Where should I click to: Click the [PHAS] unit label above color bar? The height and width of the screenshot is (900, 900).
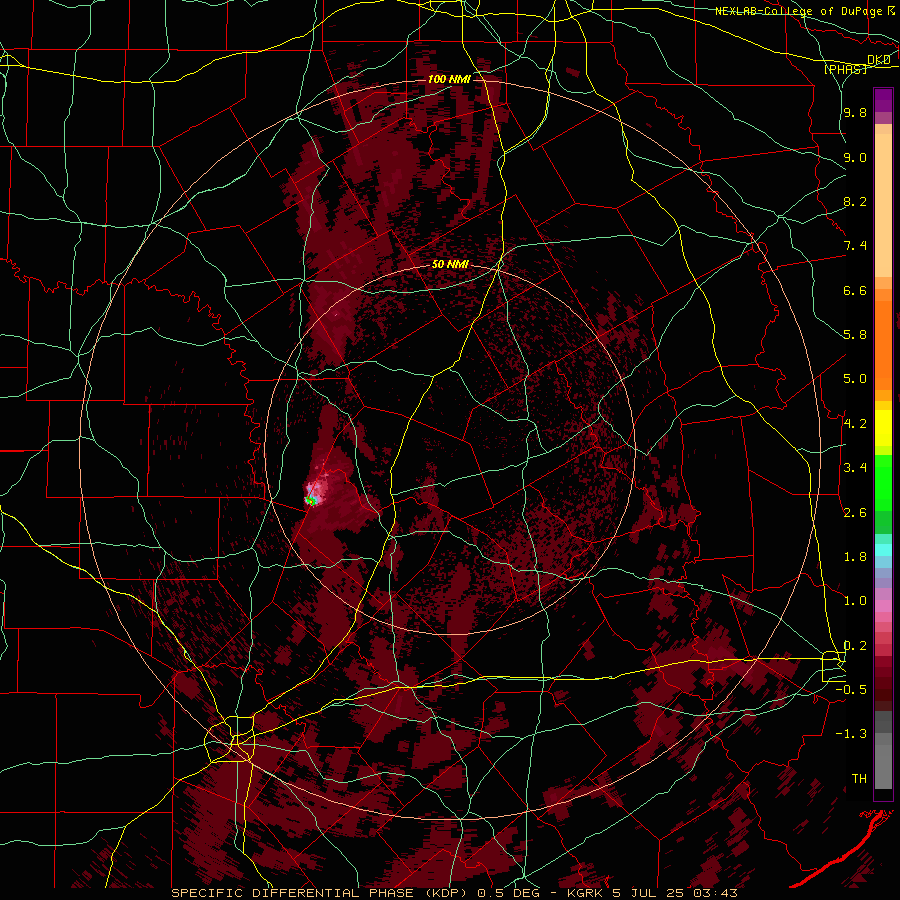[845, 69]
